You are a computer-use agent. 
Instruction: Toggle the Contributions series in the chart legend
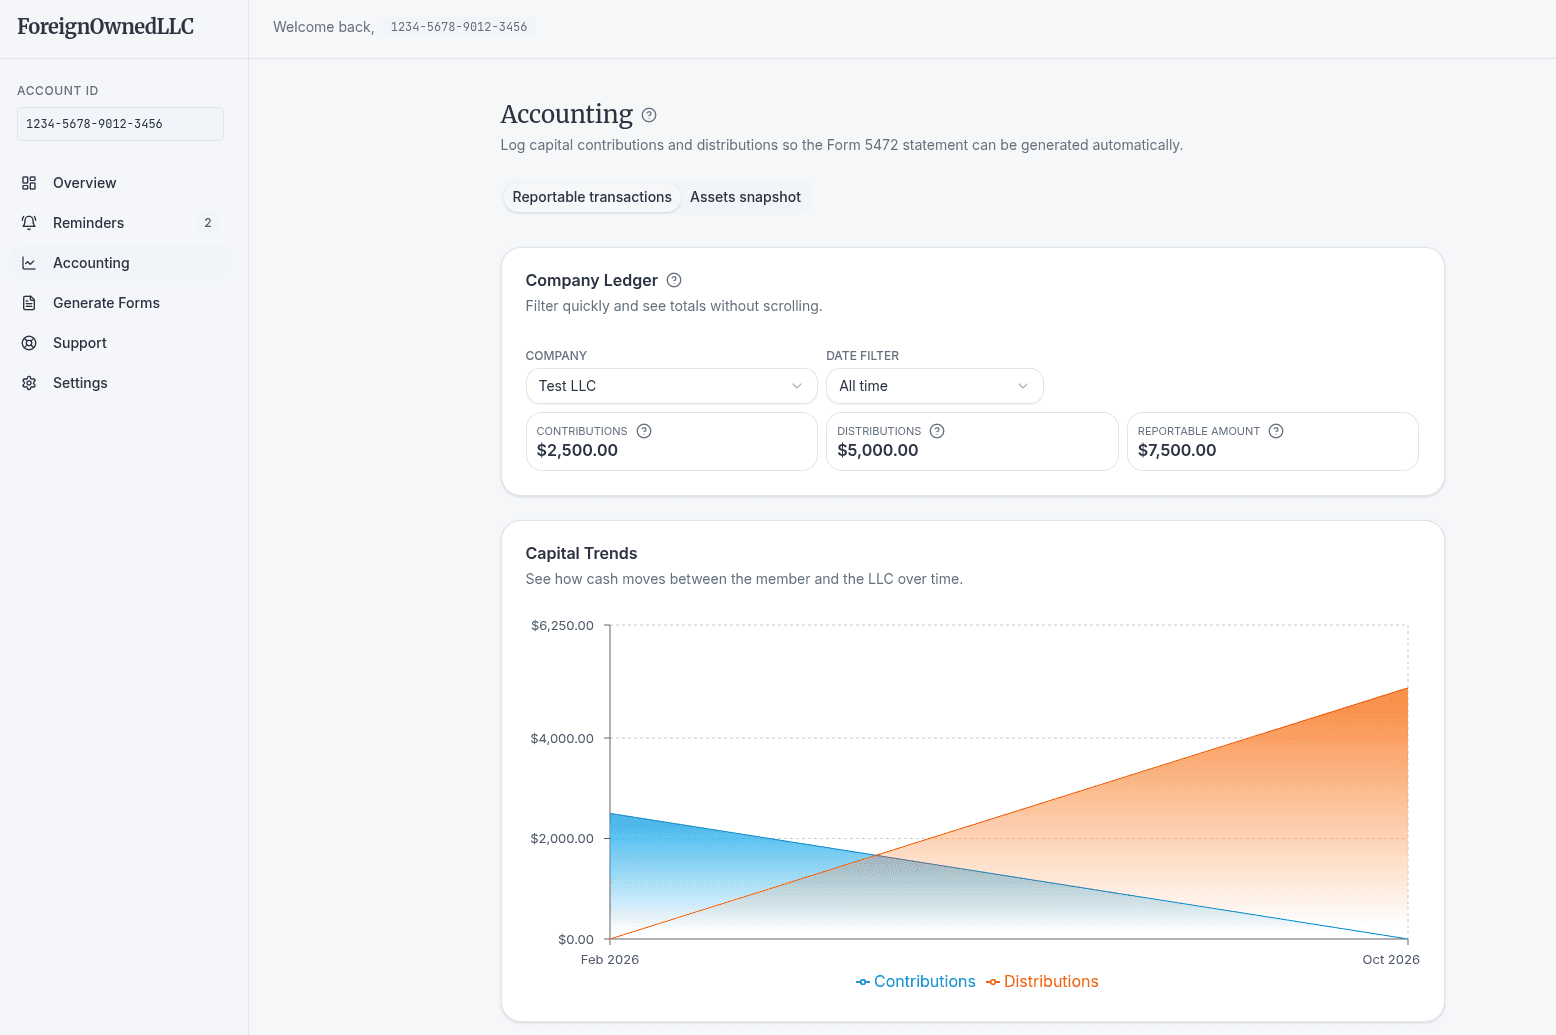point(915,981)
